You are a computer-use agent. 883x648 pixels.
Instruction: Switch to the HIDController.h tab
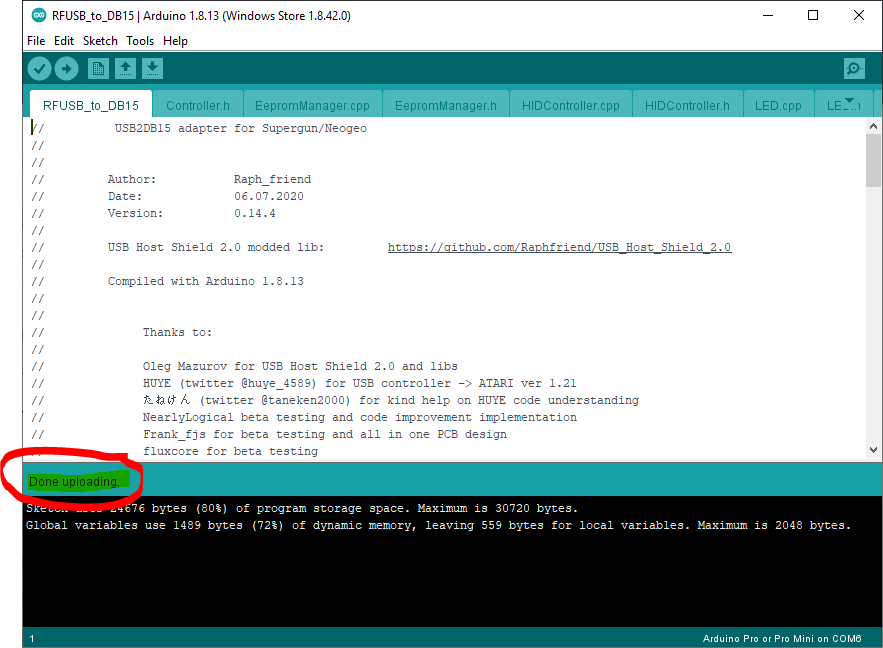click(x=687, y=105)
